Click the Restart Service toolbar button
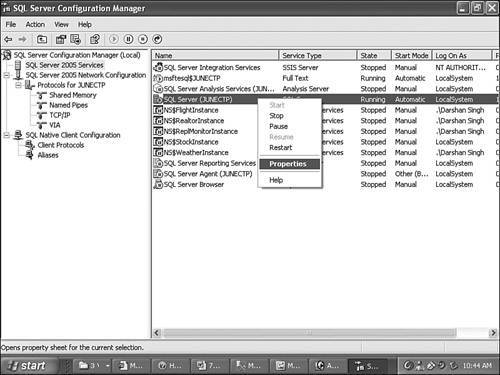Screen dimensions: 500x375 point(157,39)
